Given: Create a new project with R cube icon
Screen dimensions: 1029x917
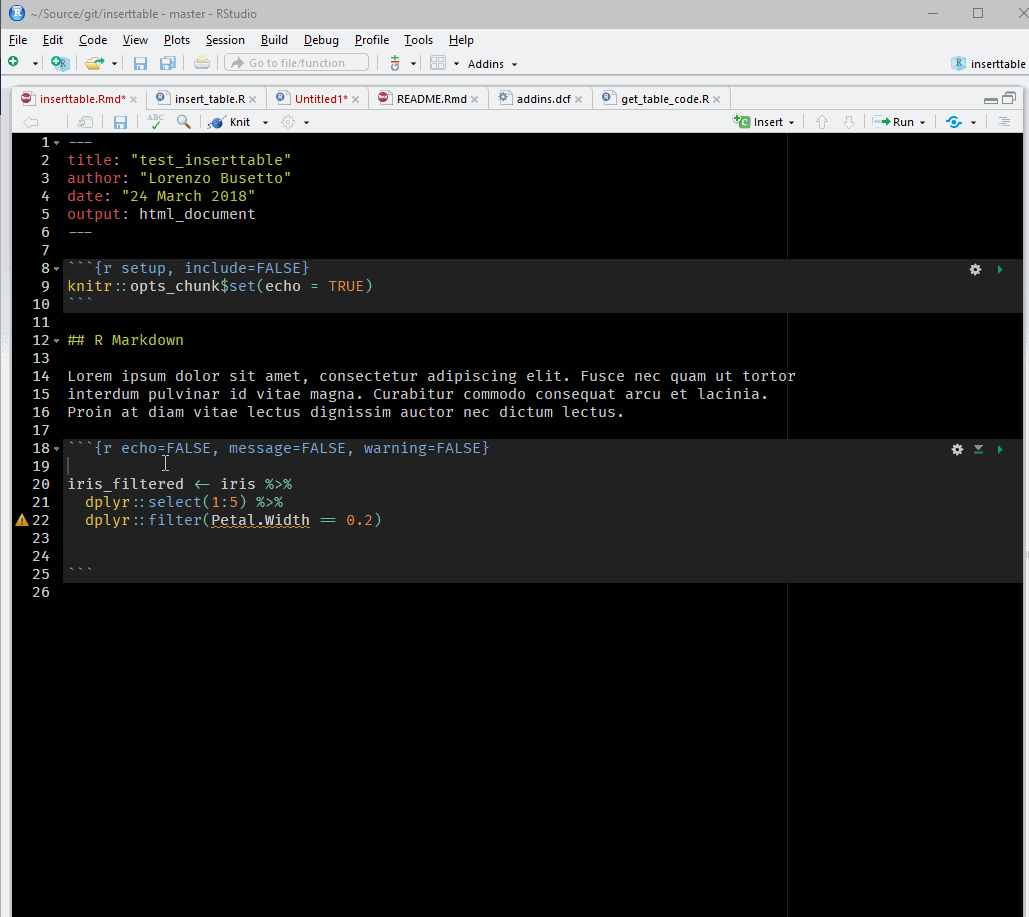Looking at the screenshot, I should [60, 63].
